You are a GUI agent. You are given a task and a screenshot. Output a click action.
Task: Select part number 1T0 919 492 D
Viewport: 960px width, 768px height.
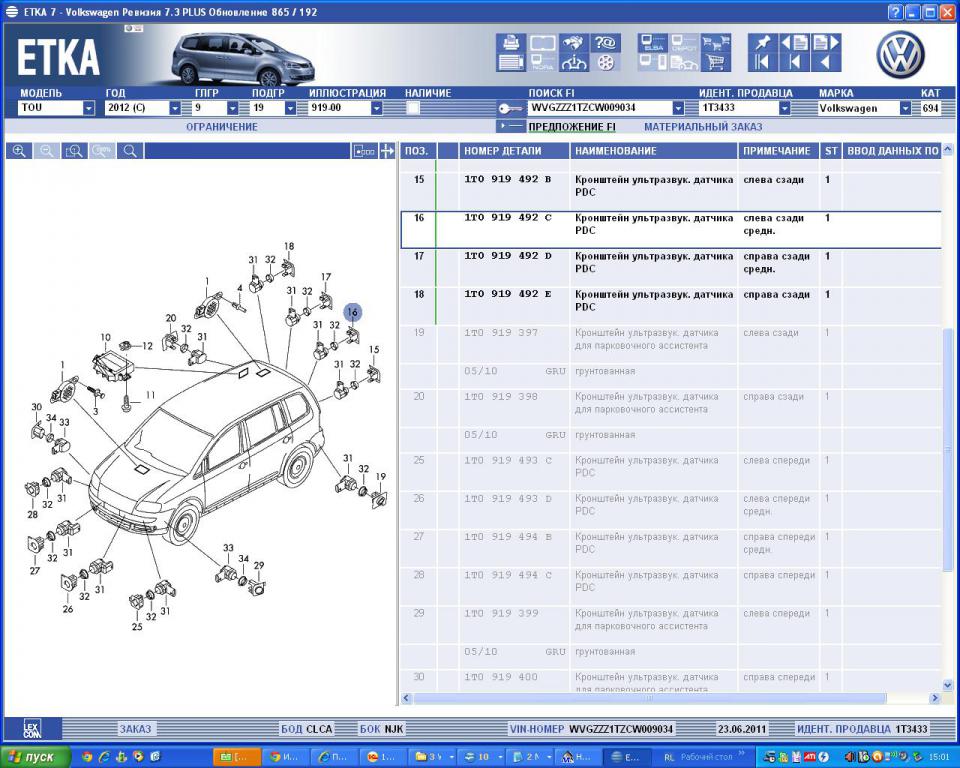click(508, 256)
